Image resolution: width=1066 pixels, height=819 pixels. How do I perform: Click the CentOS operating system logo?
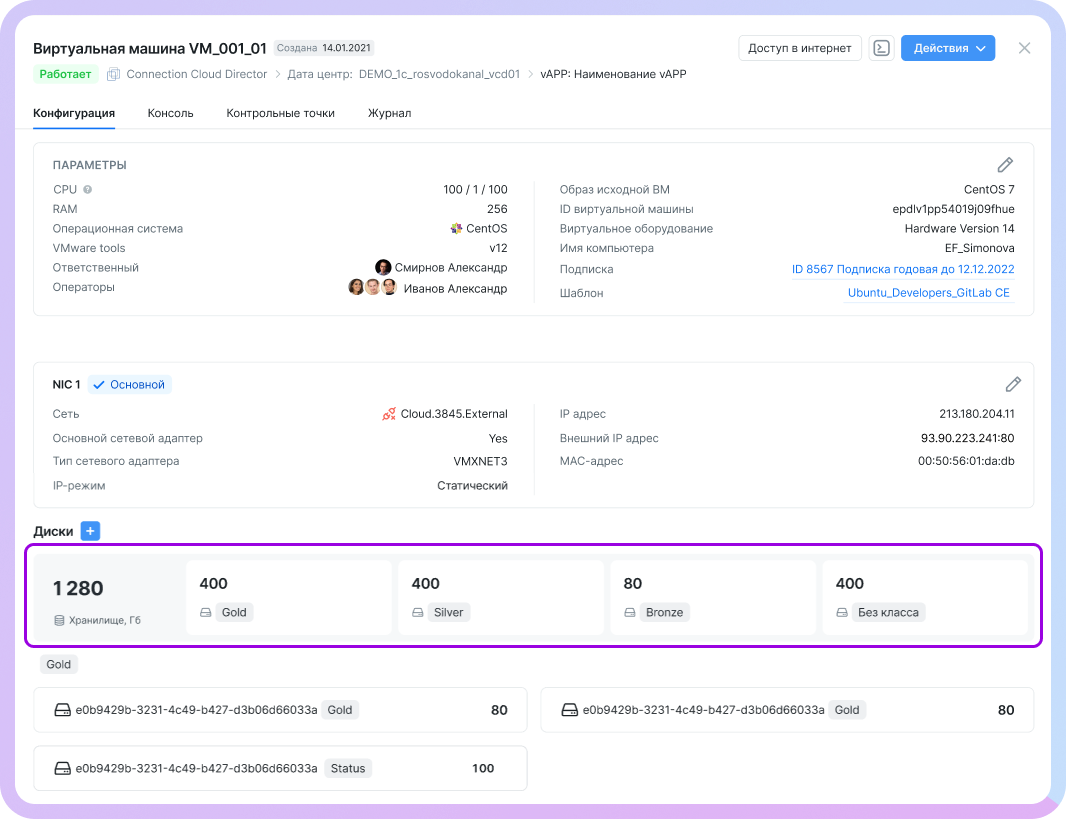[456, 229]
